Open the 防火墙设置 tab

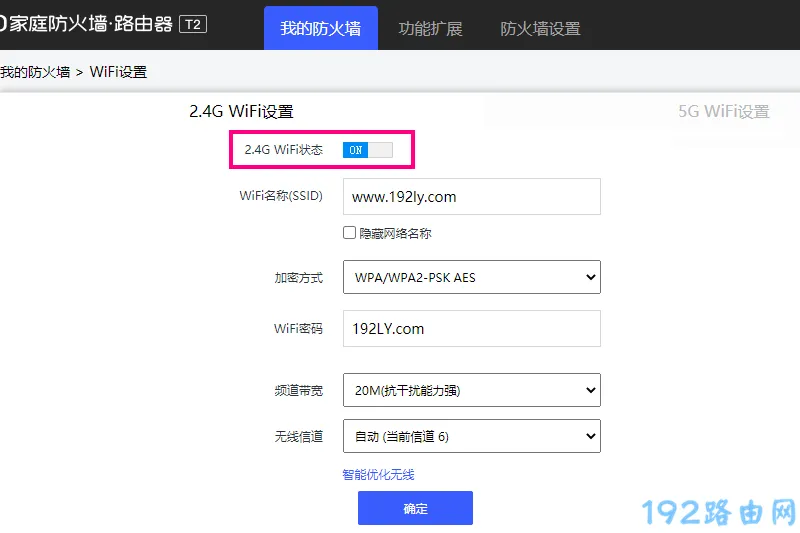click(540, 29)
